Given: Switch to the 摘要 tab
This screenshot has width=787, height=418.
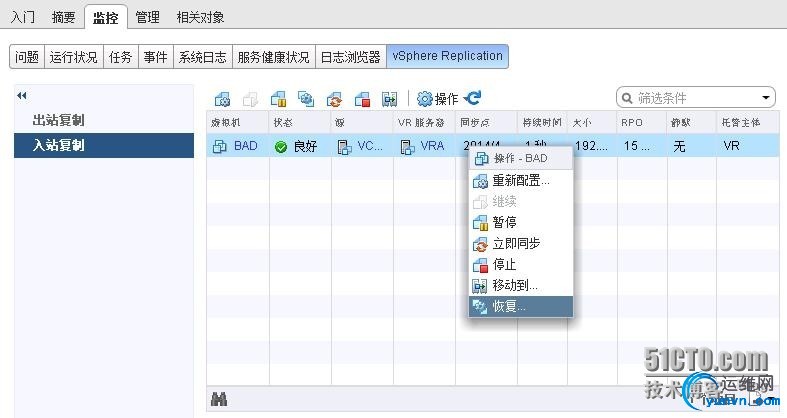Looking at the screenshot, I should pyautogui.click(x=64, y=18).
